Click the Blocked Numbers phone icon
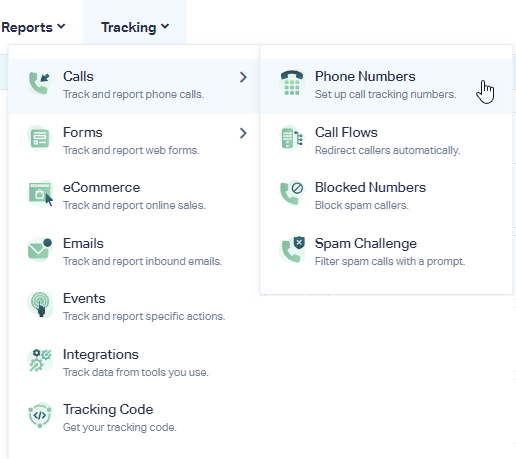Screen dimensions: 516x459 (292, 193)
